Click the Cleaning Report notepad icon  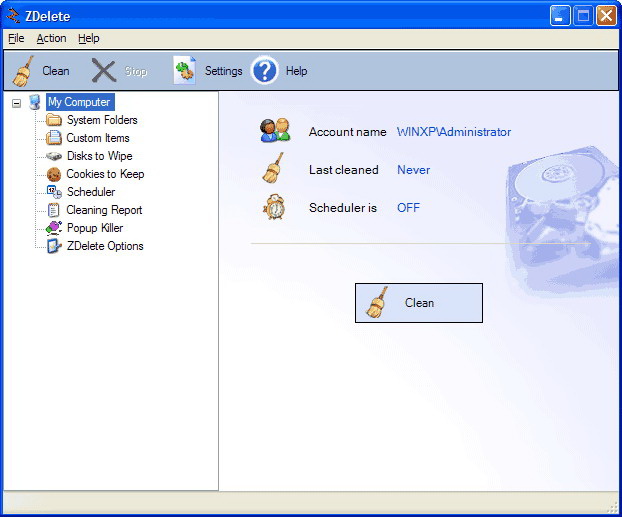pos(54,210)
